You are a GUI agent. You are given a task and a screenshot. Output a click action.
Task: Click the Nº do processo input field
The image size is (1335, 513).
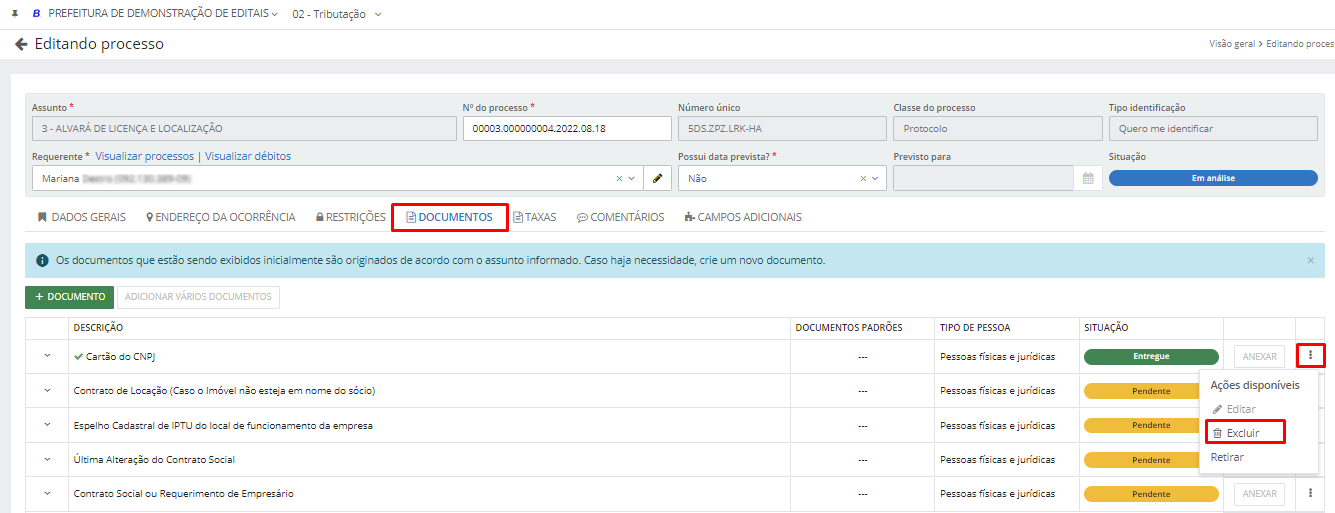pos(566,129)
